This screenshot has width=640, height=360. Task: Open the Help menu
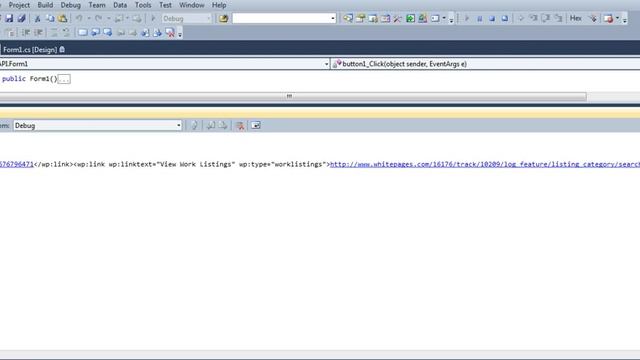(x=219, y=5)
